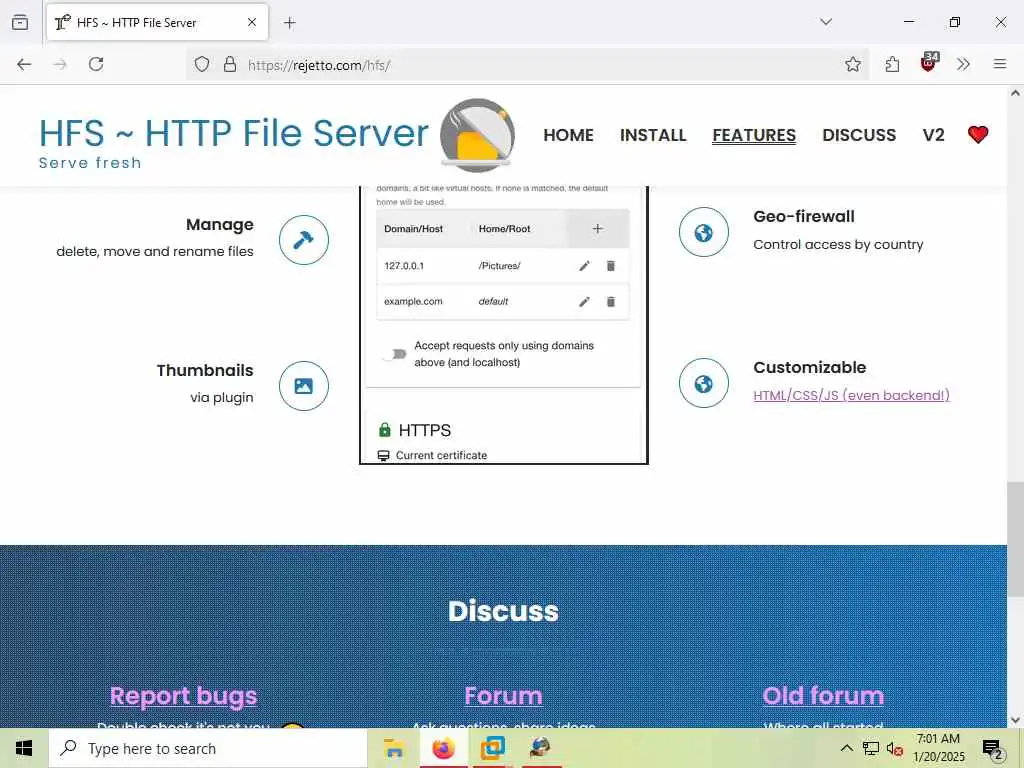
Task: Click the network tray icon
Action: coord(871,749)
